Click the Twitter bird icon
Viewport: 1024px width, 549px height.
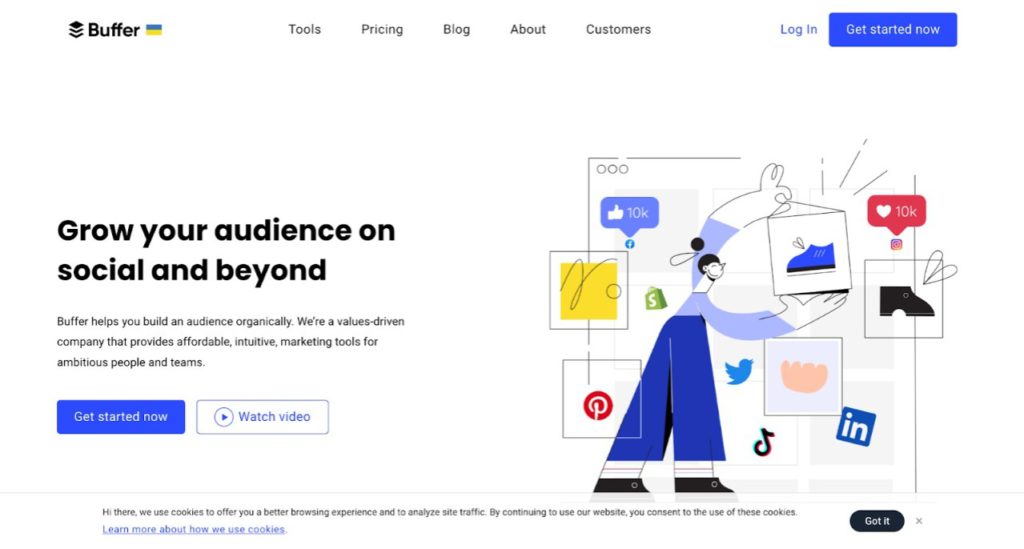click(x=739, y=372)
